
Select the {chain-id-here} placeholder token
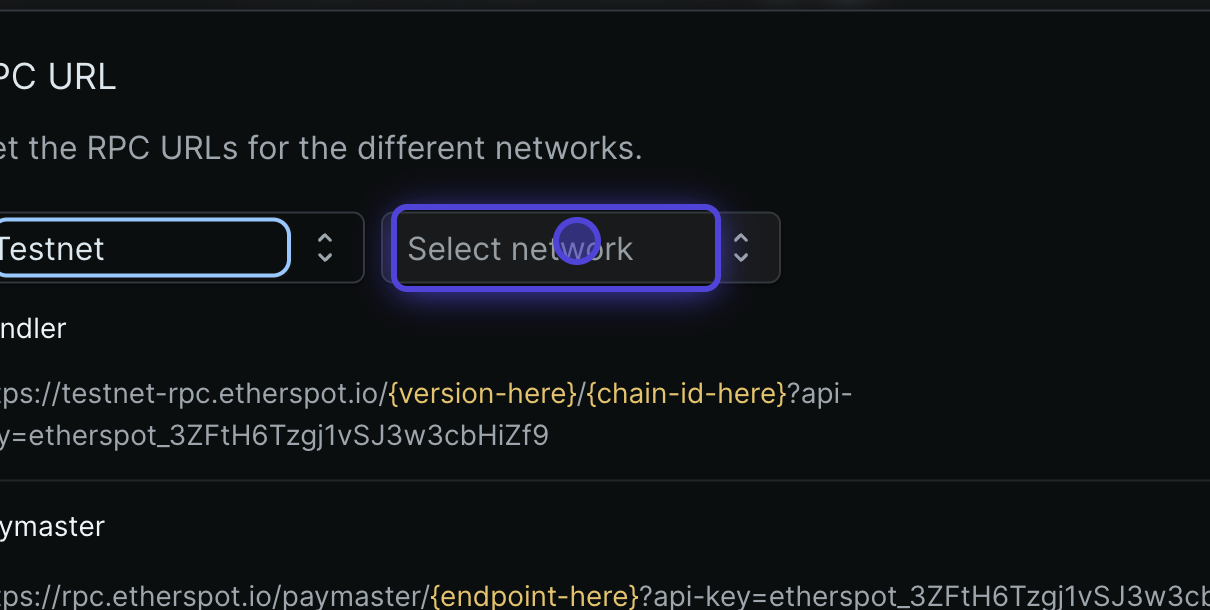pyautogui.click(x=686, y=393)
